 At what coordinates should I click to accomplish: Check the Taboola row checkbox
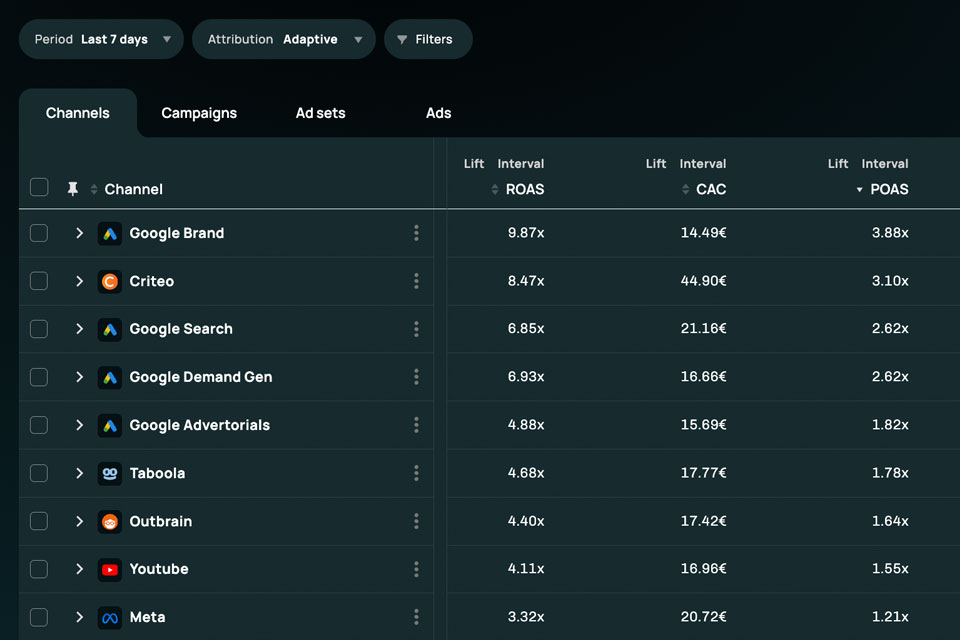click(39, 473)
